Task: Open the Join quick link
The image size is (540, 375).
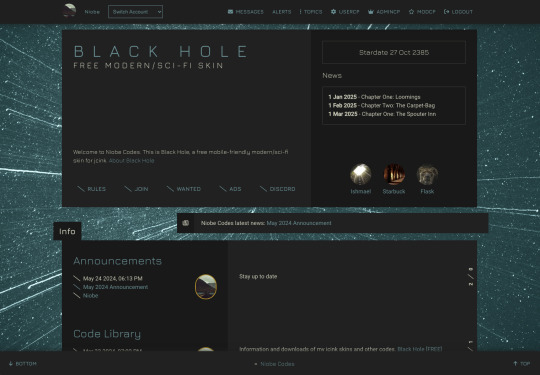Action: coord(141,189)
